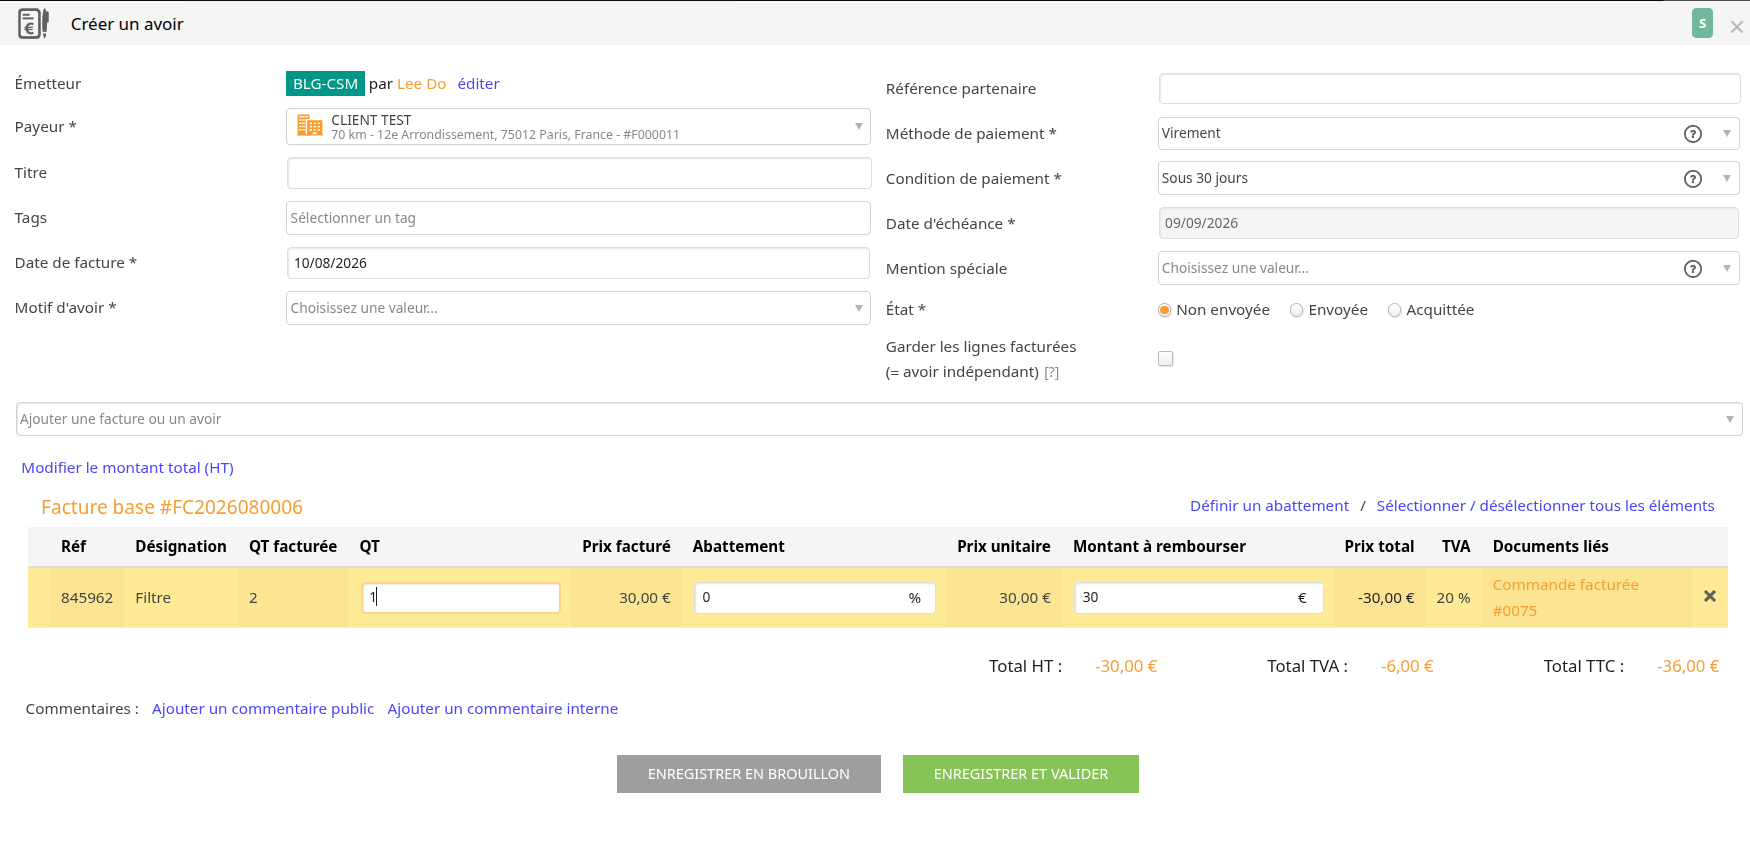The width and height of the screenshot is (1750, 846).
Task: Expand the Mention spéciale dropdown arrow
Action: coord(1727,269)
